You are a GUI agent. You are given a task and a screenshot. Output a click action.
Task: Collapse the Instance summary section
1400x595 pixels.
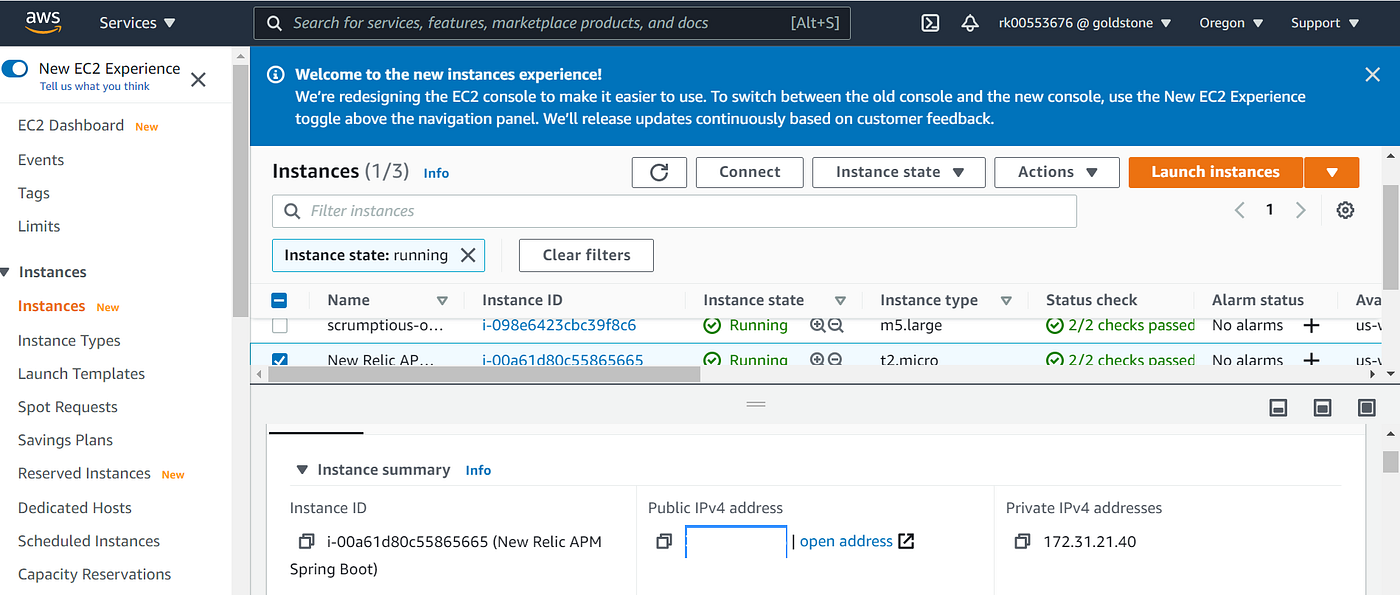pos(302,470)
